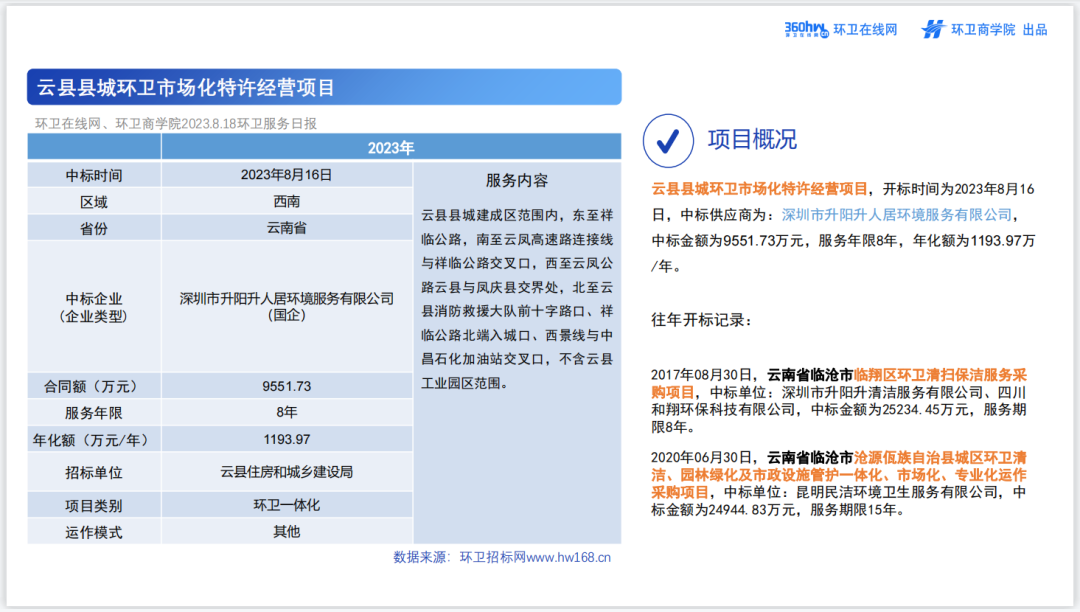1080x612 pixels.
Task: Select the 中标时间 row label
Action: point(94,175)
